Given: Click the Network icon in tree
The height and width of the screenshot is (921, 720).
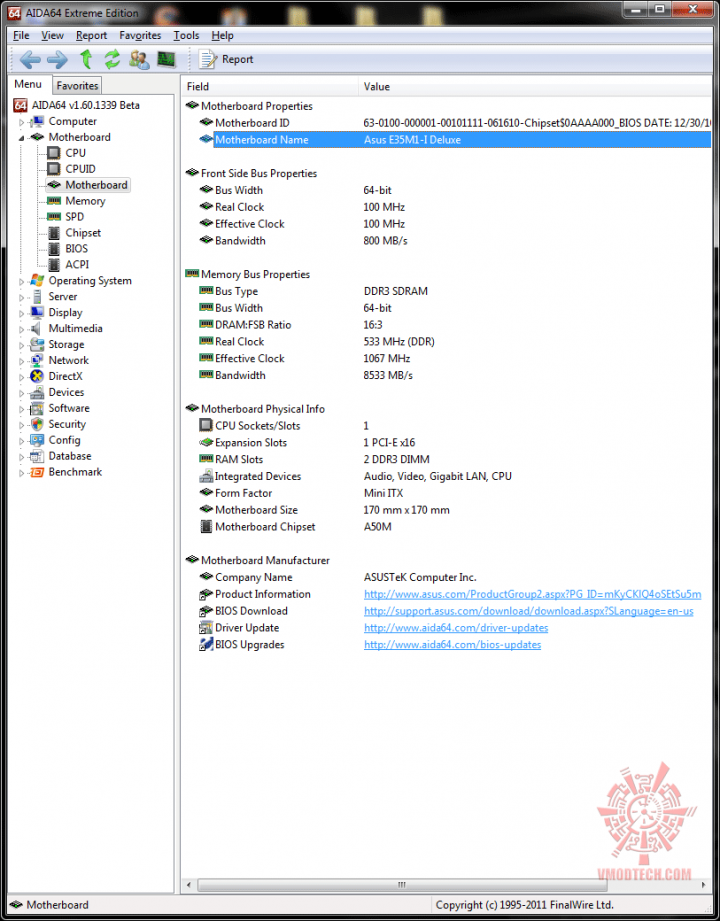Looking at the screenshot, I should 37,360.
